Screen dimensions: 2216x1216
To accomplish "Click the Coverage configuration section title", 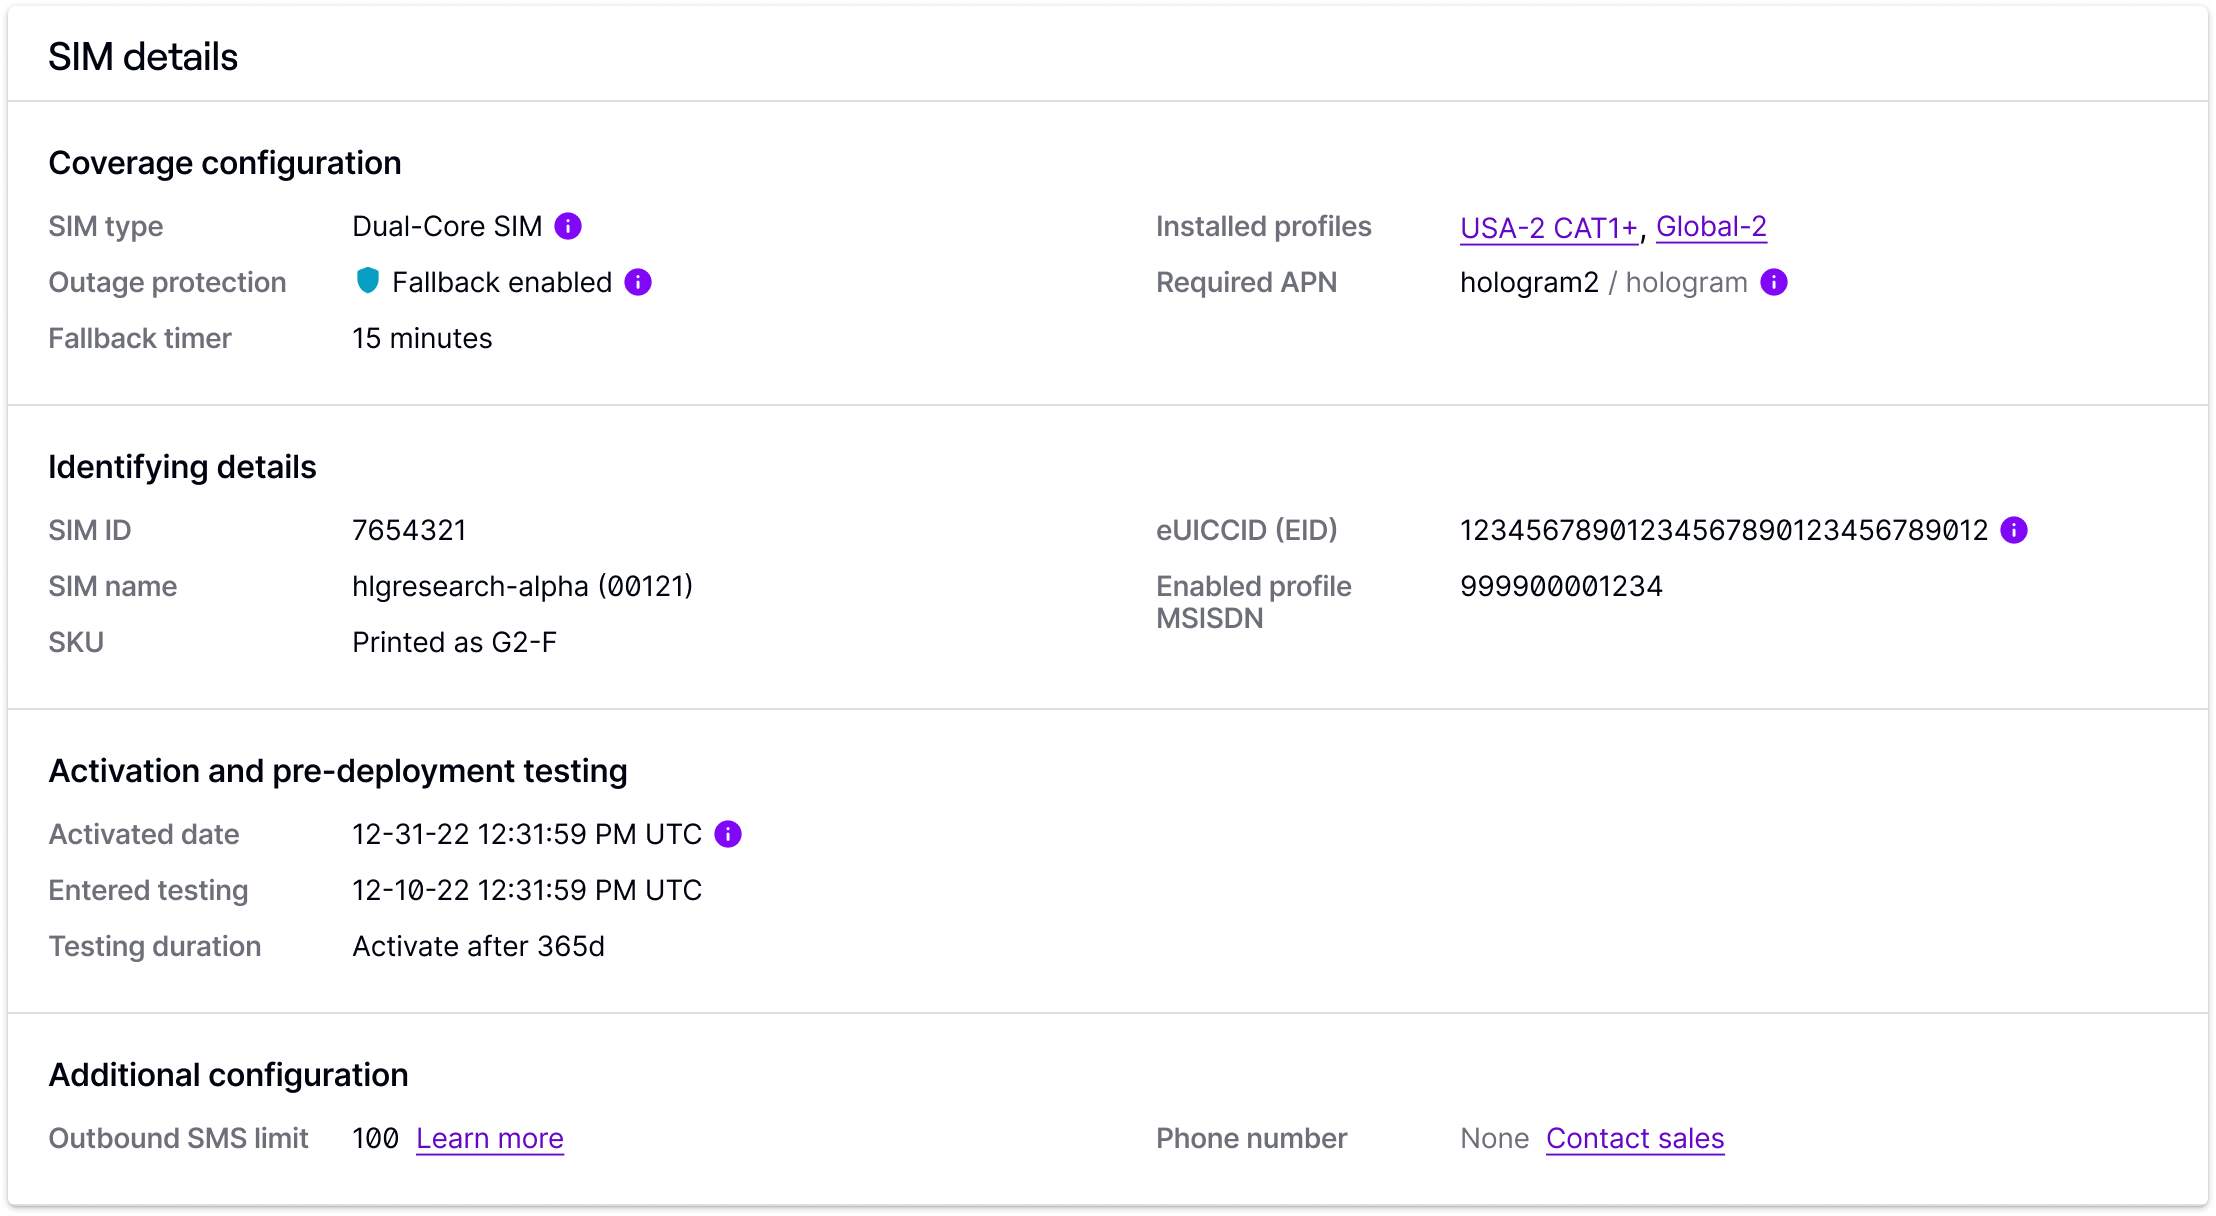I will (225, 163).
